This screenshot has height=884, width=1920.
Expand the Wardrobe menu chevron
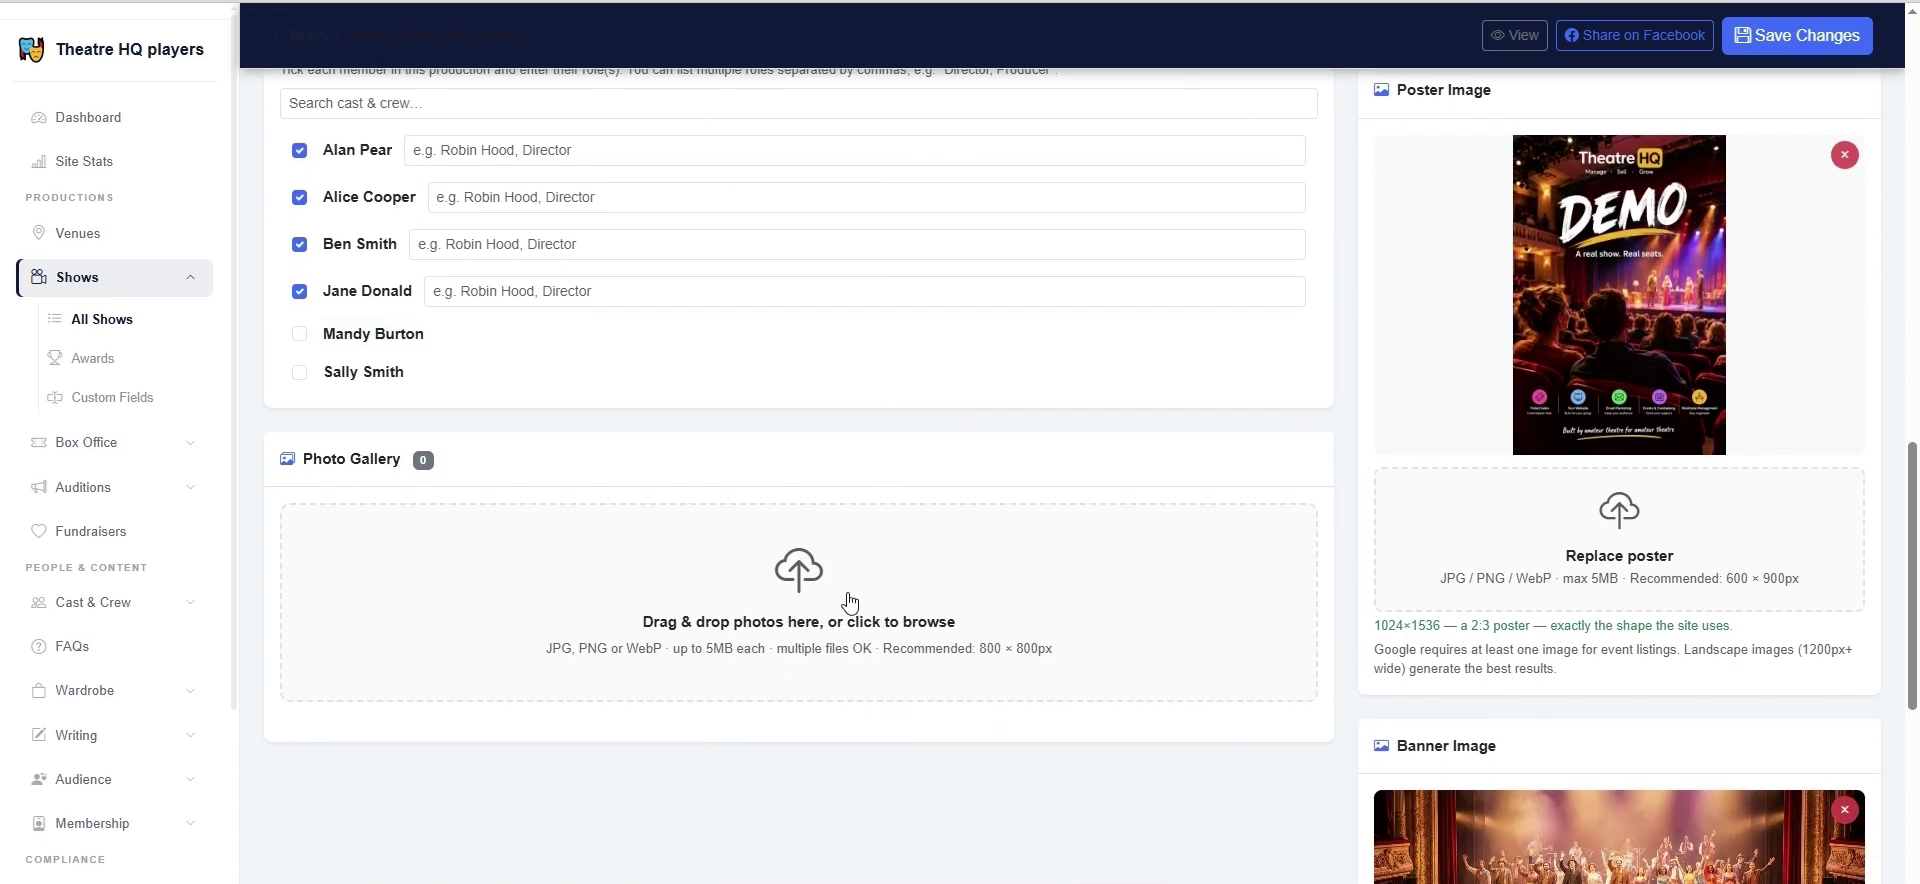(190, 691)
